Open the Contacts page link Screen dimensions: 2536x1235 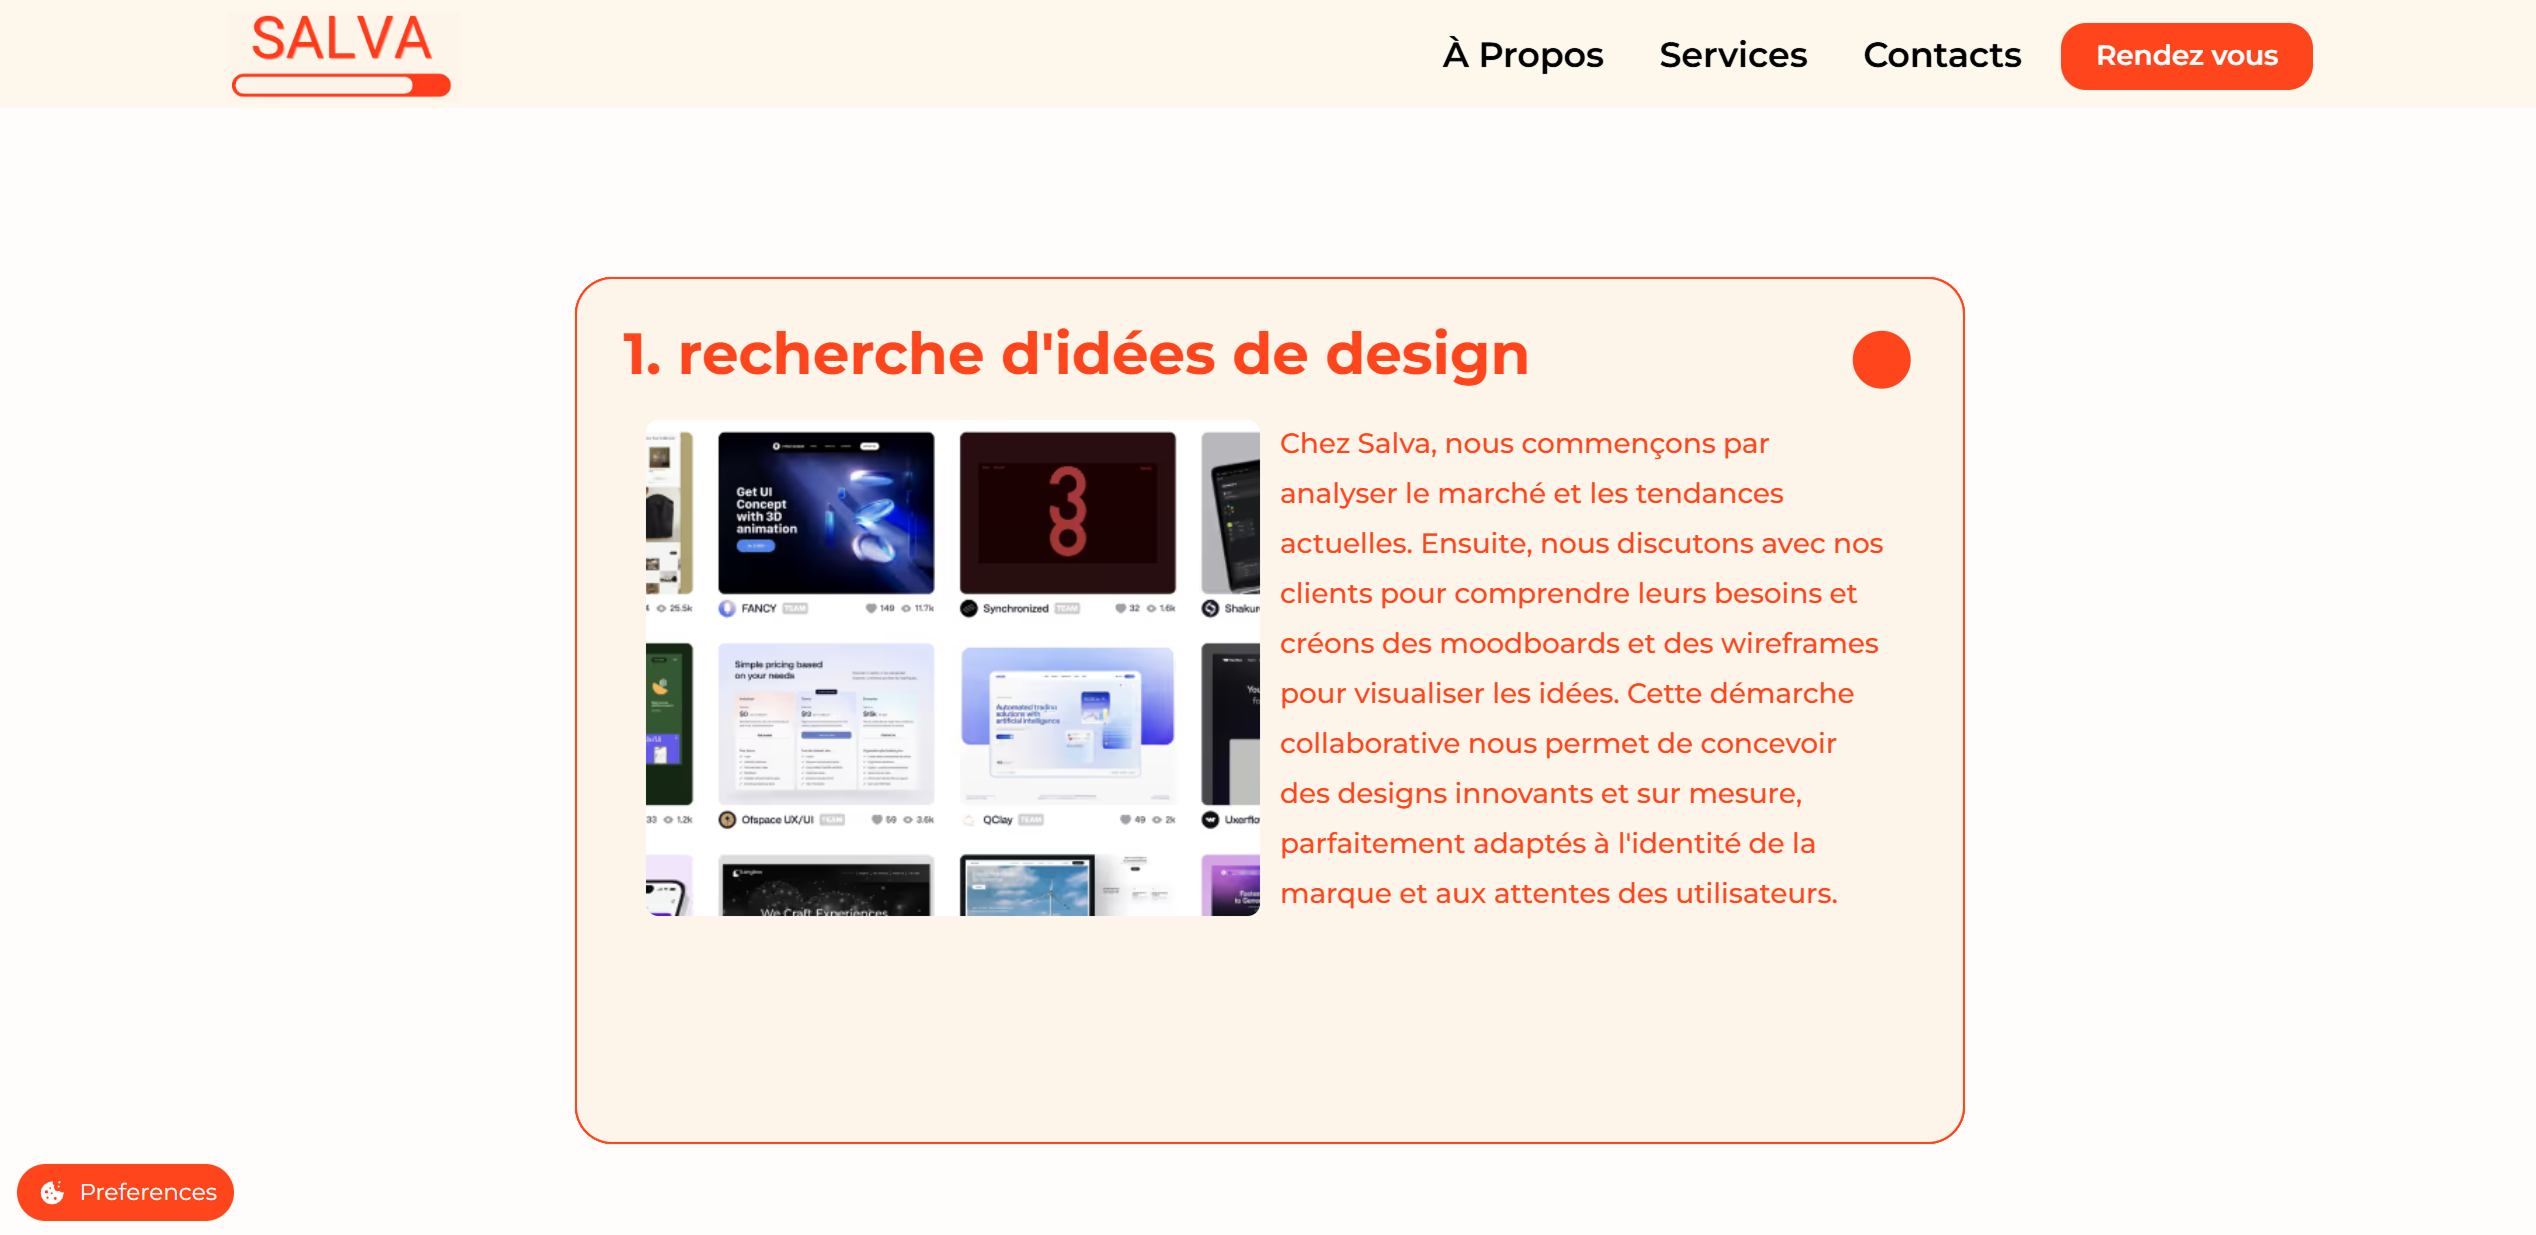tap(1942, 55)
